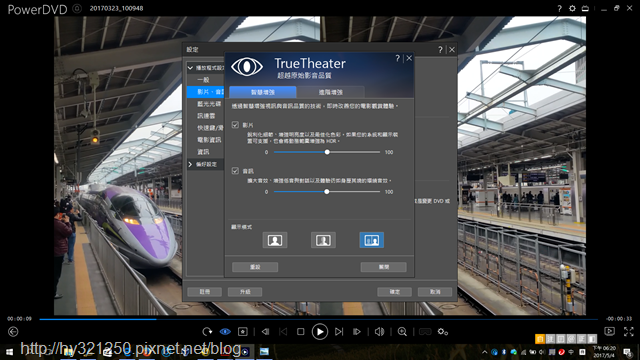Open help in the TrueTheater dialog header

(x=398, y=58)
